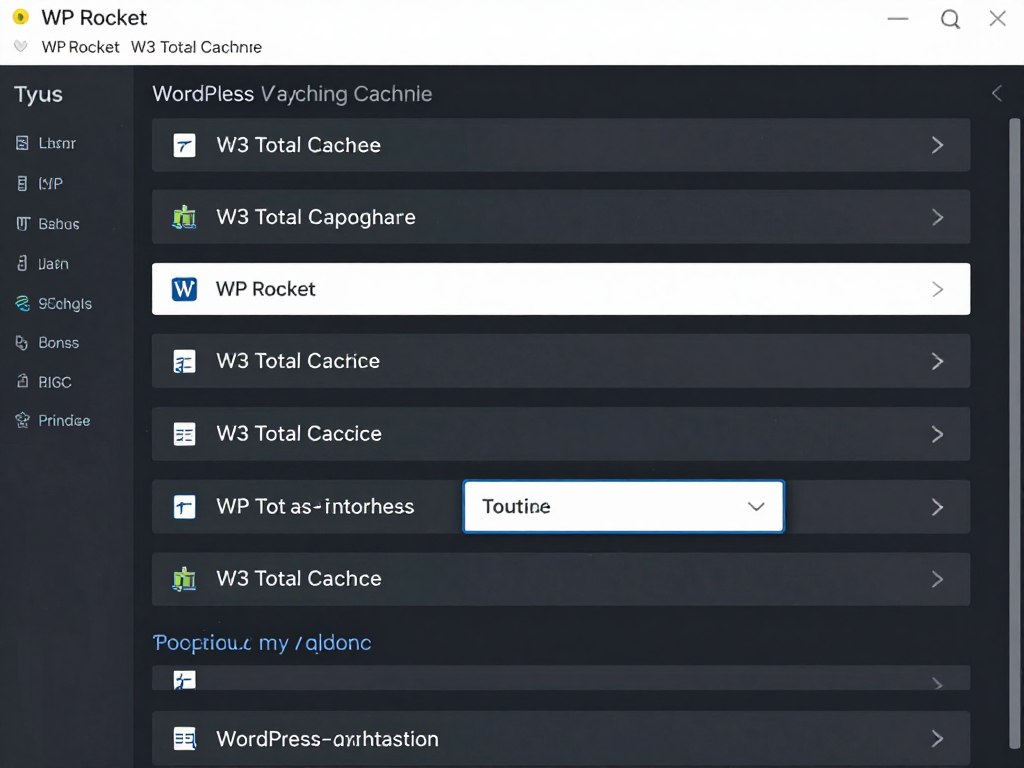1024x768 pixels.
Task: Expand the W3 Total Capoghare chevron
Action: (937, 217)
